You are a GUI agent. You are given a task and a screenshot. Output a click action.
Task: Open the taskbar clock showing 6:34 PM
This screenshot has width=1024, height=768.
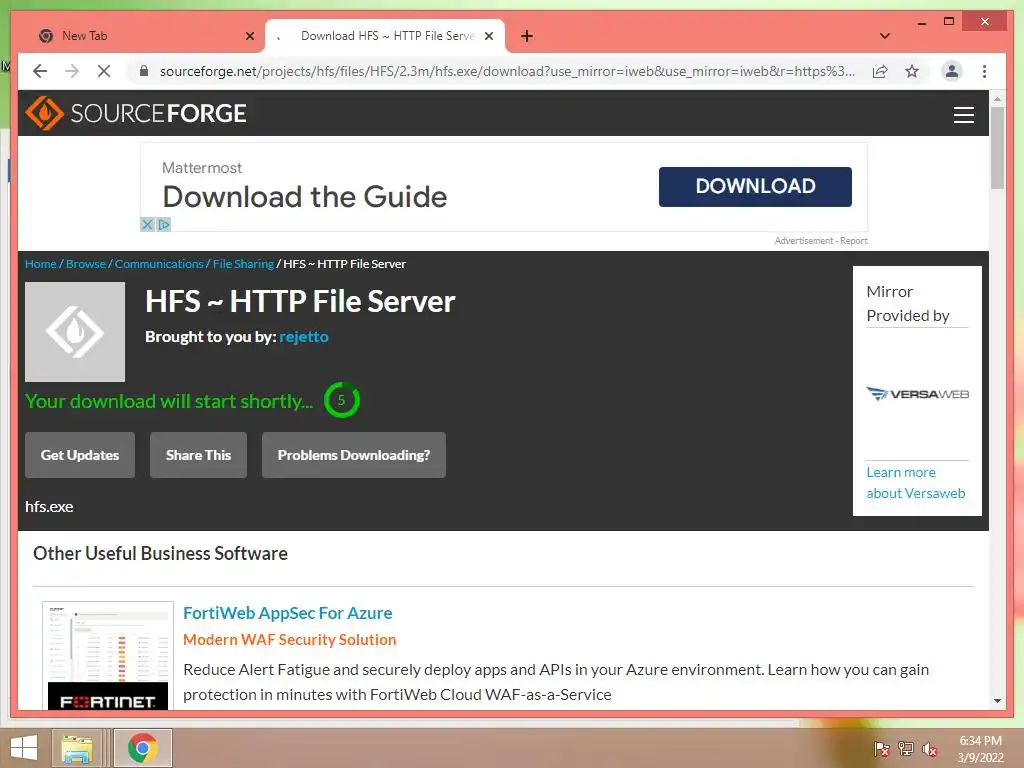[980, 749]
